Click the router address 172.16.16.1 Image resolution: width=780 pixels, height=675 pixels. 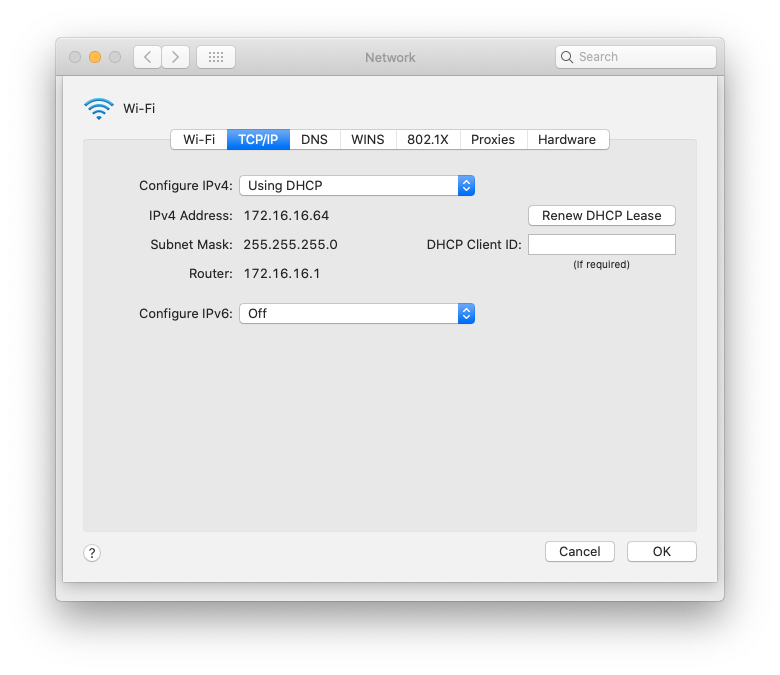click(282, 274)
